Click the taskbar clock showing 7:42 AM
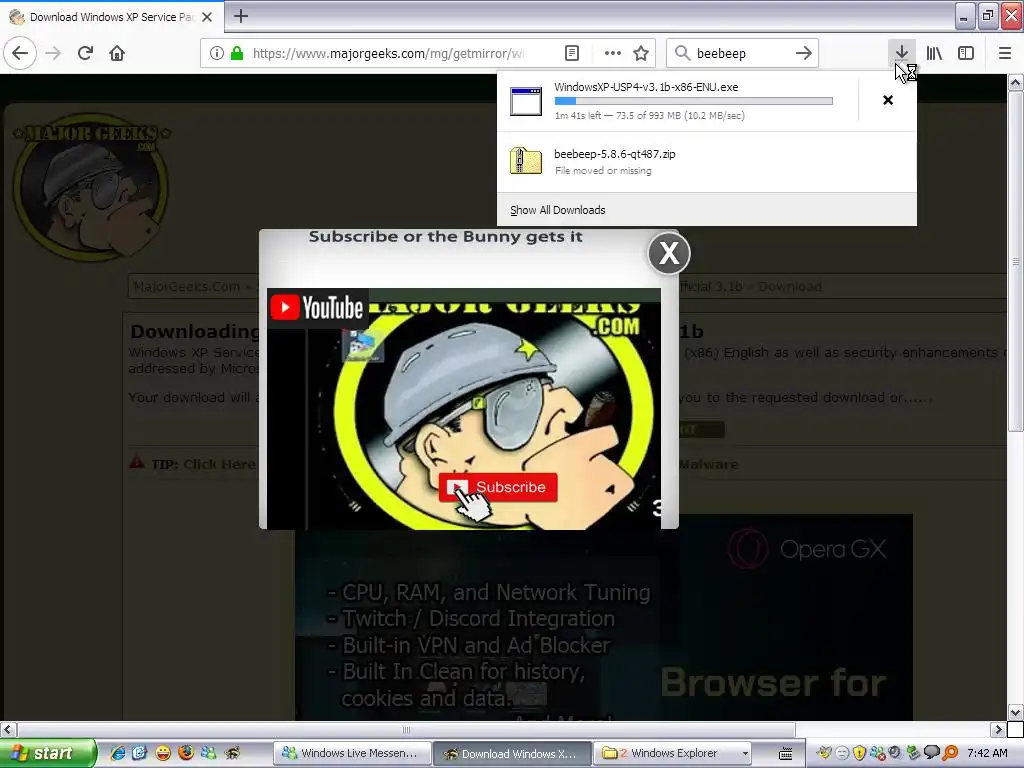 click(987, 753)
